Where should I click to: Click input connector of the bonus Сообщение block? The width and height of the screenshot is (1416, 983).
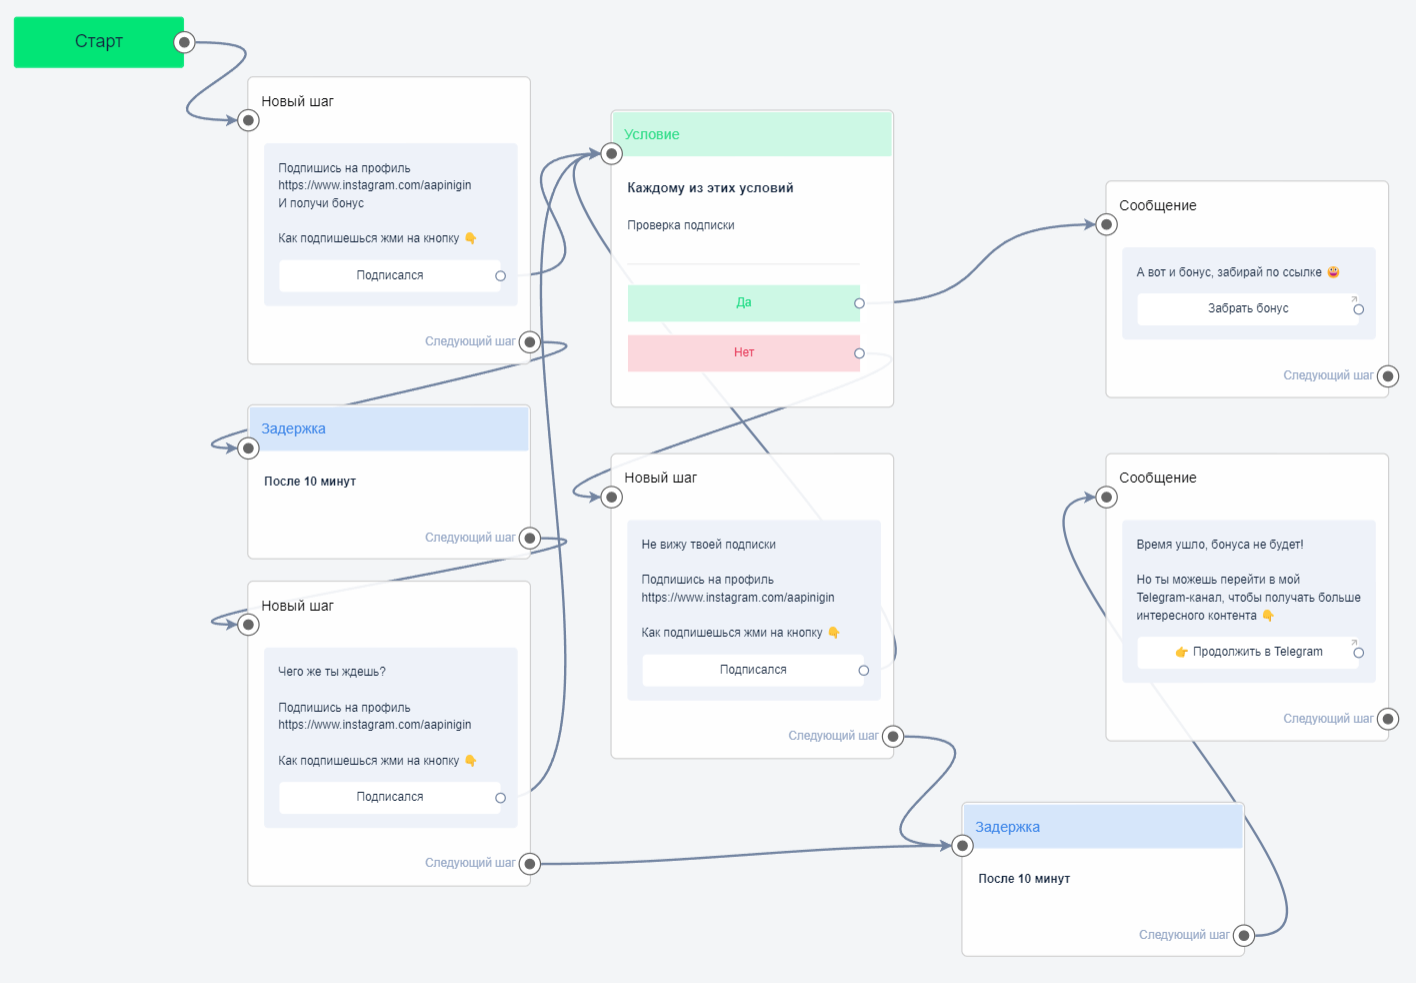point(1106,225)
